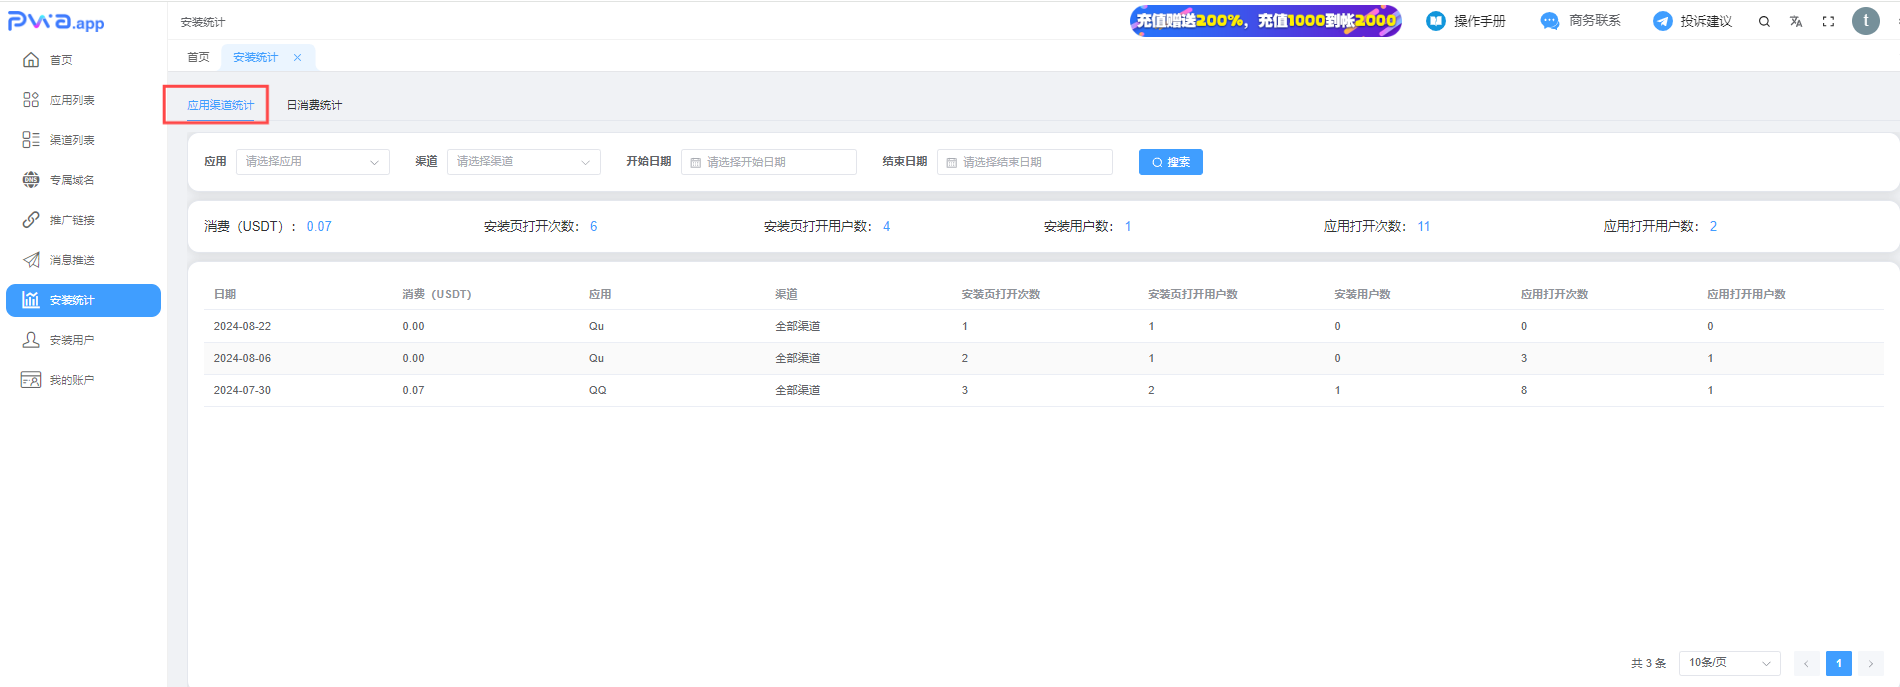Open 消息推送 in sidebar
The width and height of the screenshot is (1900, 687).
(x=72, y=260)
